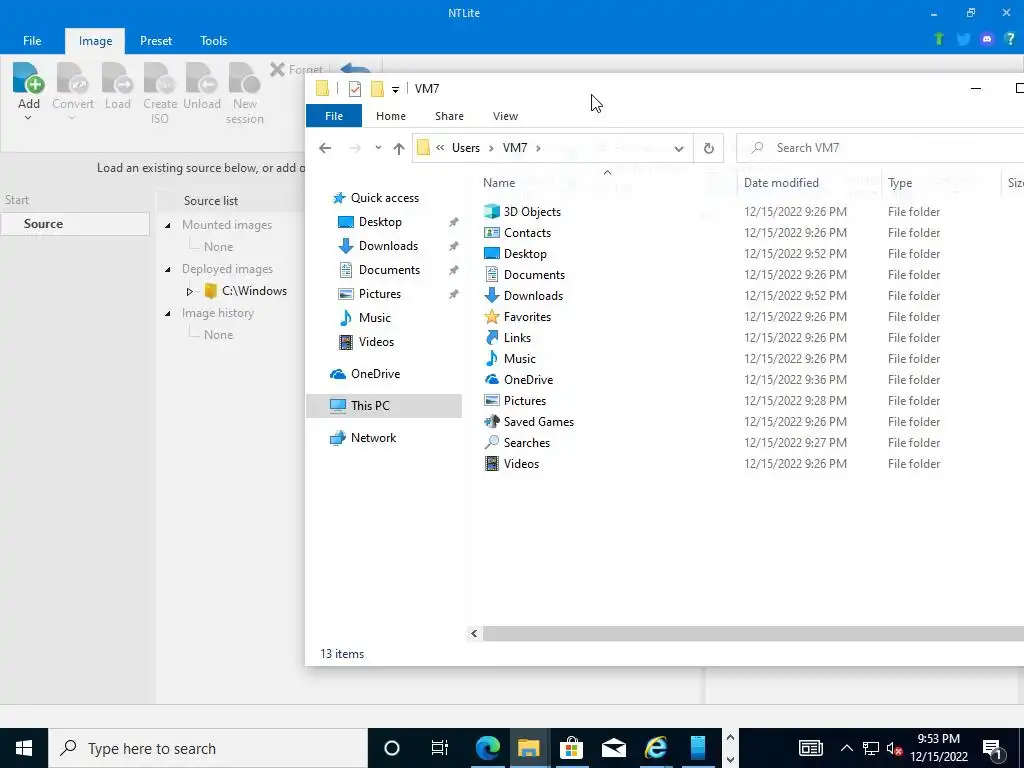The height and width of the screenshot is (768, 1024).
Task: Expand the Add dropdown arrow in NTLite
Action: (x=28, y=118)
